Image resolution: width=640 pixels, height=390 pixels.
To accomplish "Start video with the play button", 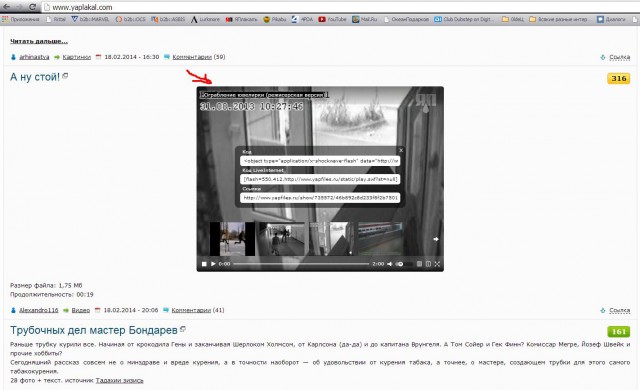I will coord(213,264).
